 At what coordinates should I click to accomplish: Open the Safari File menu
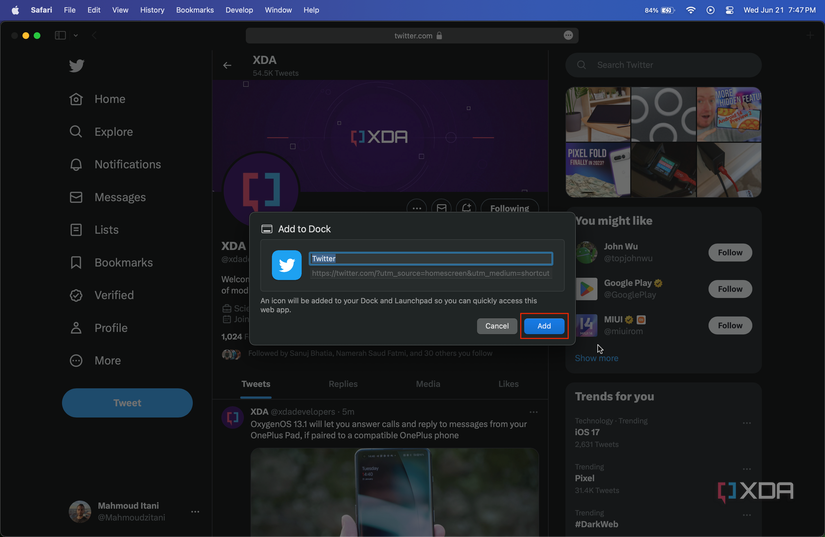[x=69, y=10]
